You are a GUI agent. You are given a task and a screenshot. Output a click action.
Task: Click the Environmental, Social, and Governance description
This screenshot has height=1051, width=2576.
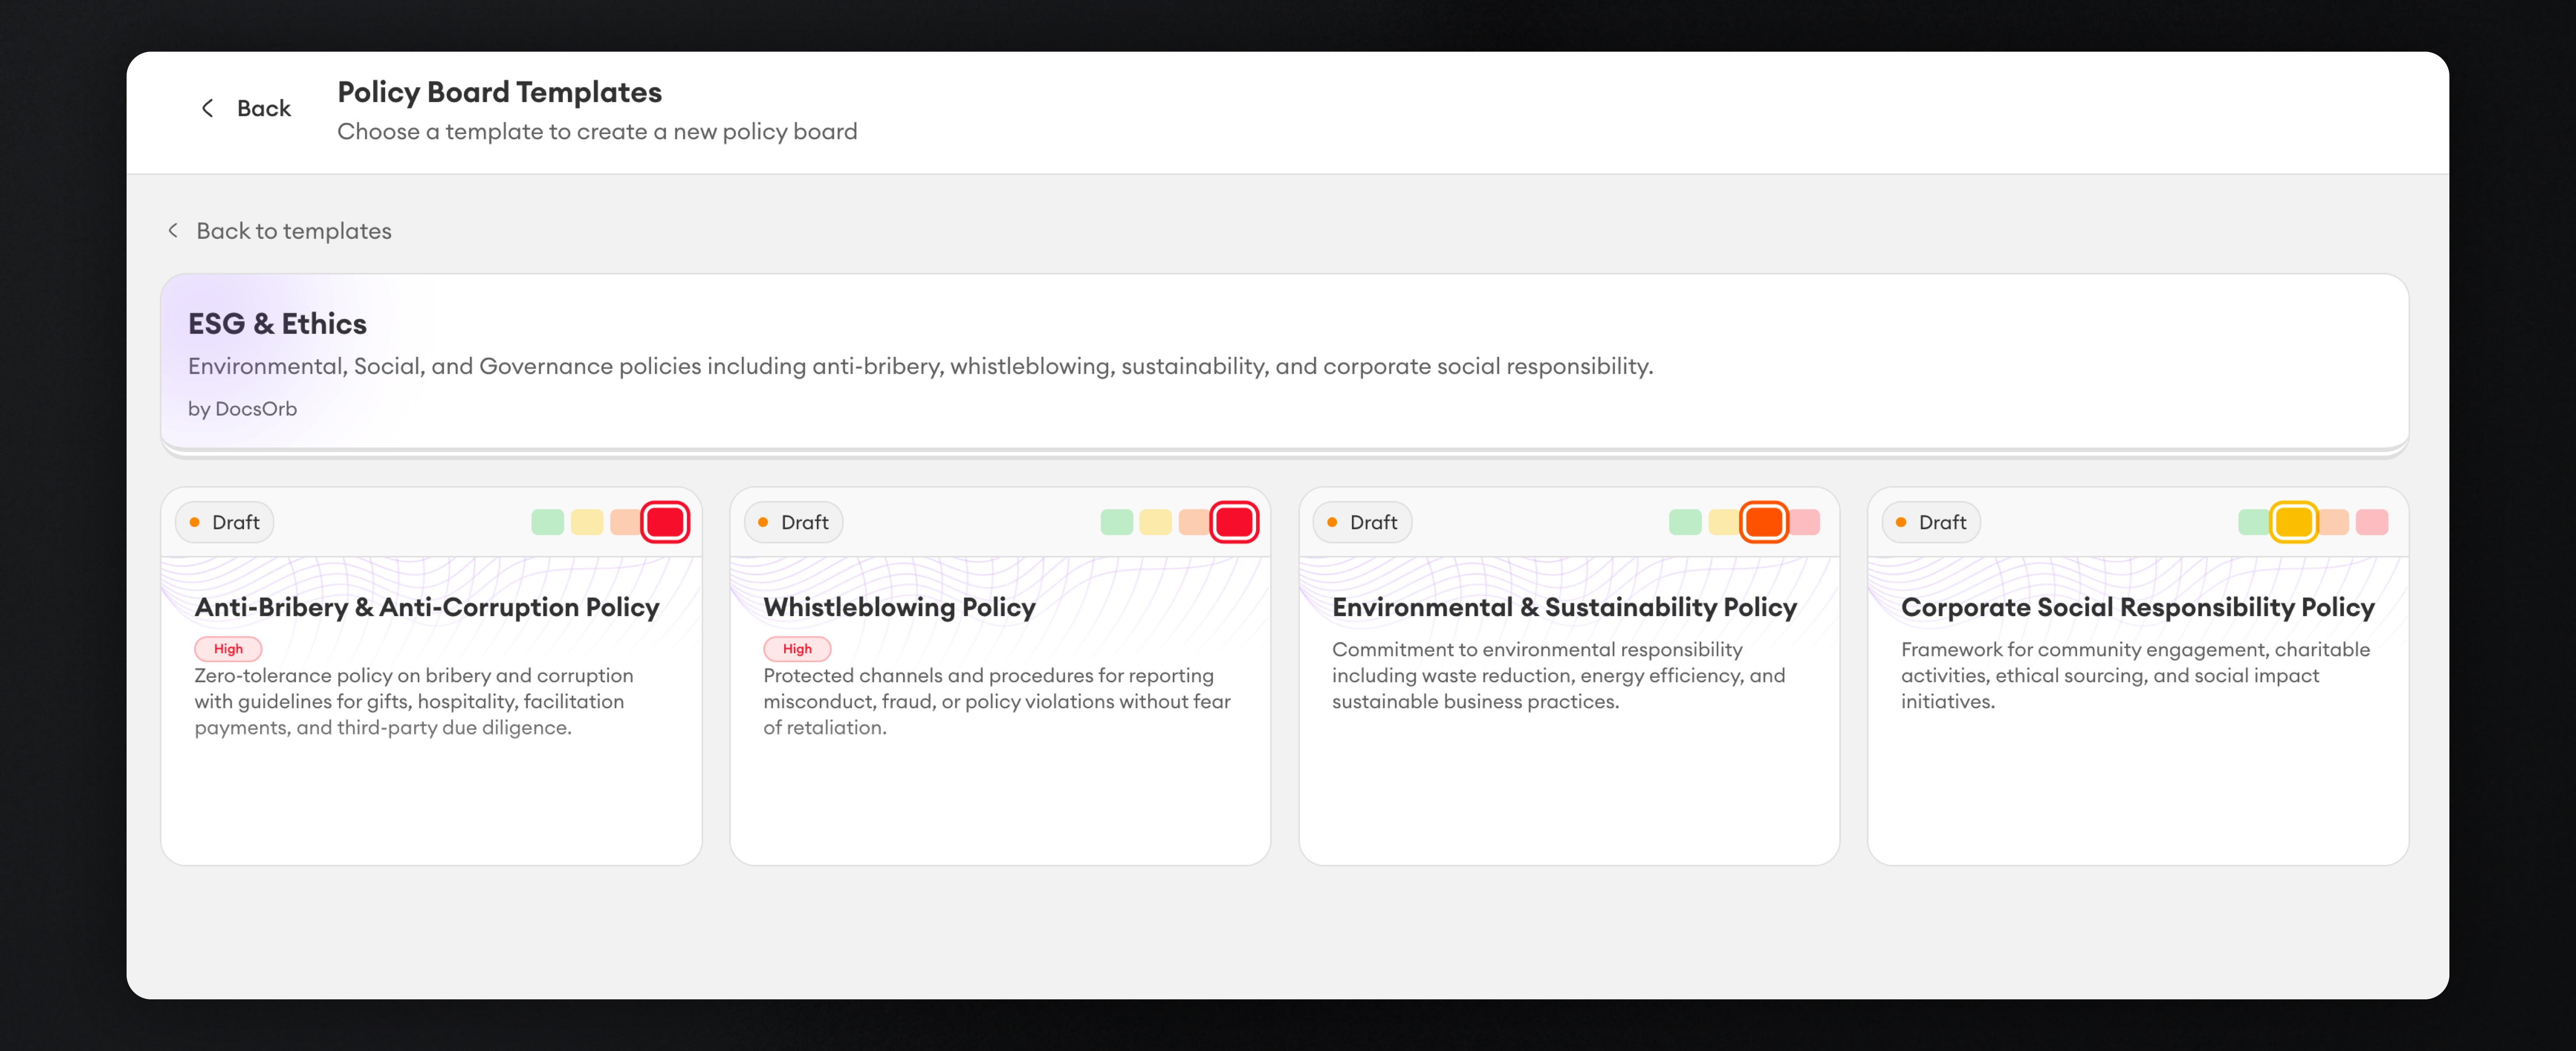tap(920, 367)
